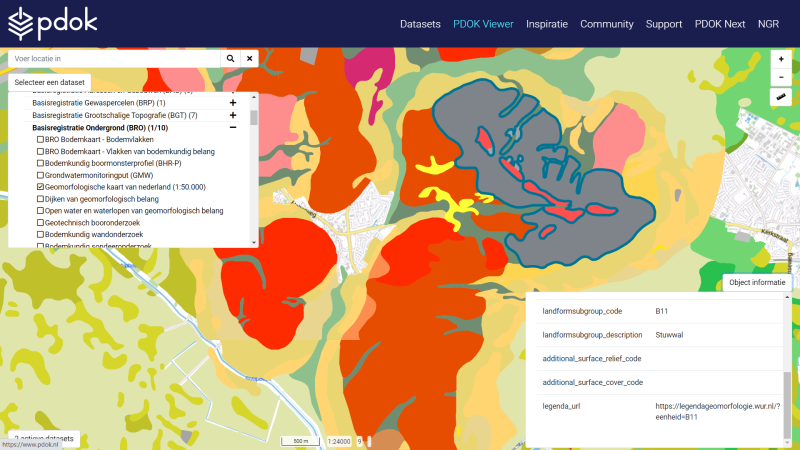Open the legendageomorfologie.wur.nl link
Viewport: 800px width, 450px height.
point(717,411)
